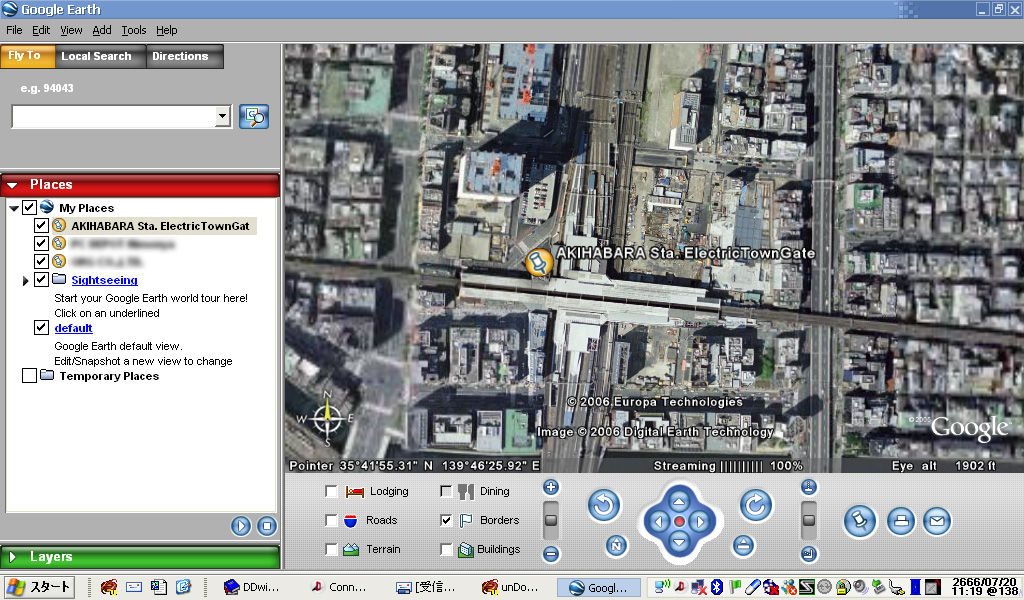Click the zoom slider handle
The image size is (1024, 600).
coord(551,520)
